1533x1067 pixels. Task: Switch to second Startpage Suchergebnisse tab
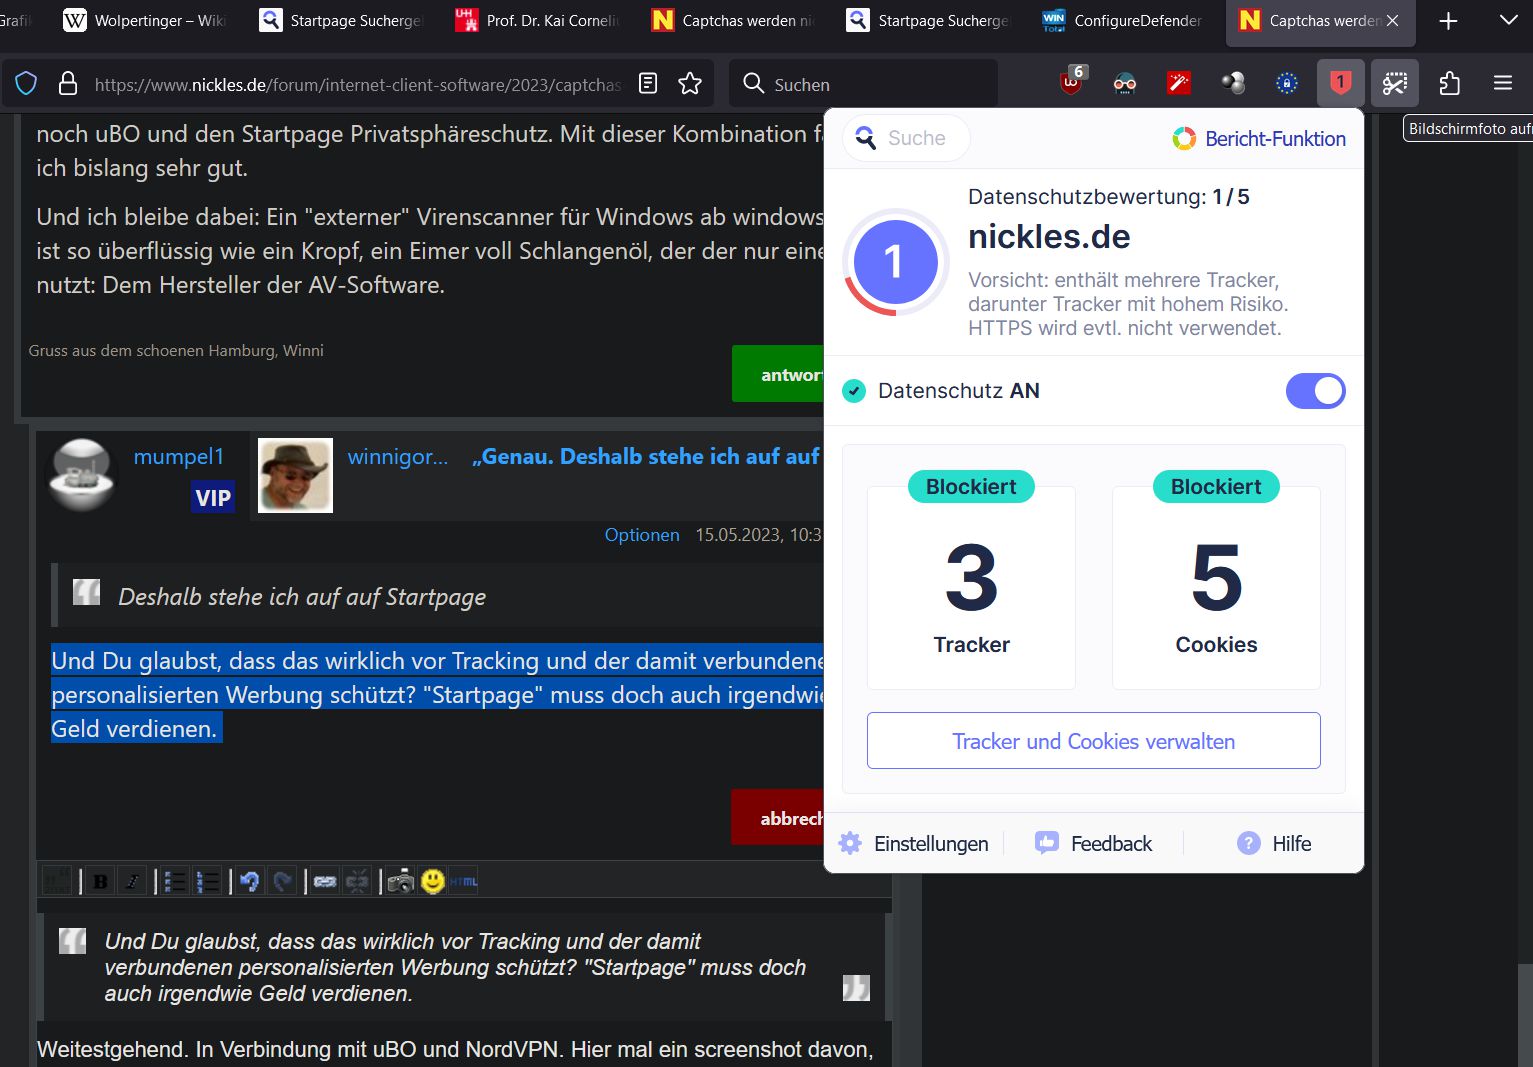[x=929, y=20]
